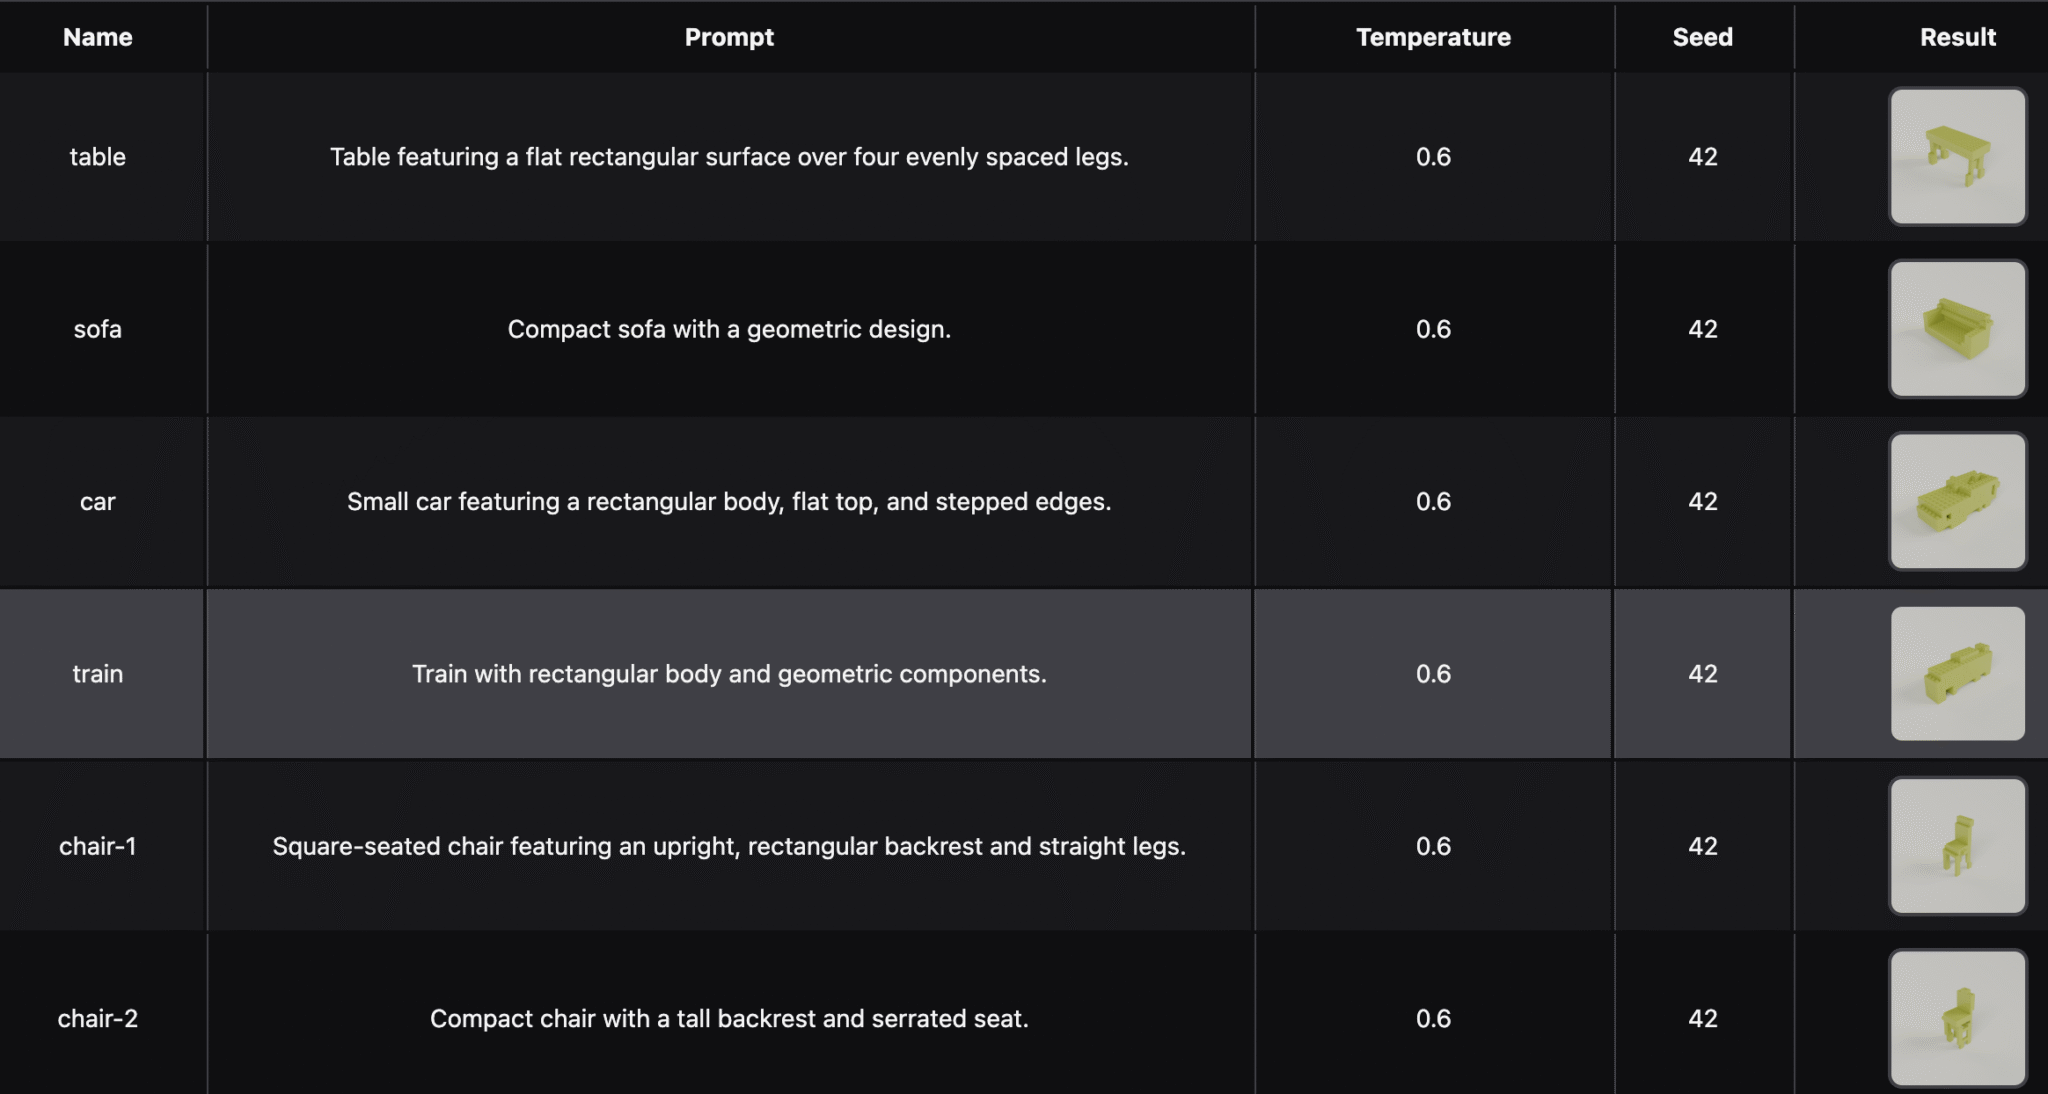Click the Prompt column header
The width and height of the screenshot is (2048, 1094).
[x=729, y=37]
